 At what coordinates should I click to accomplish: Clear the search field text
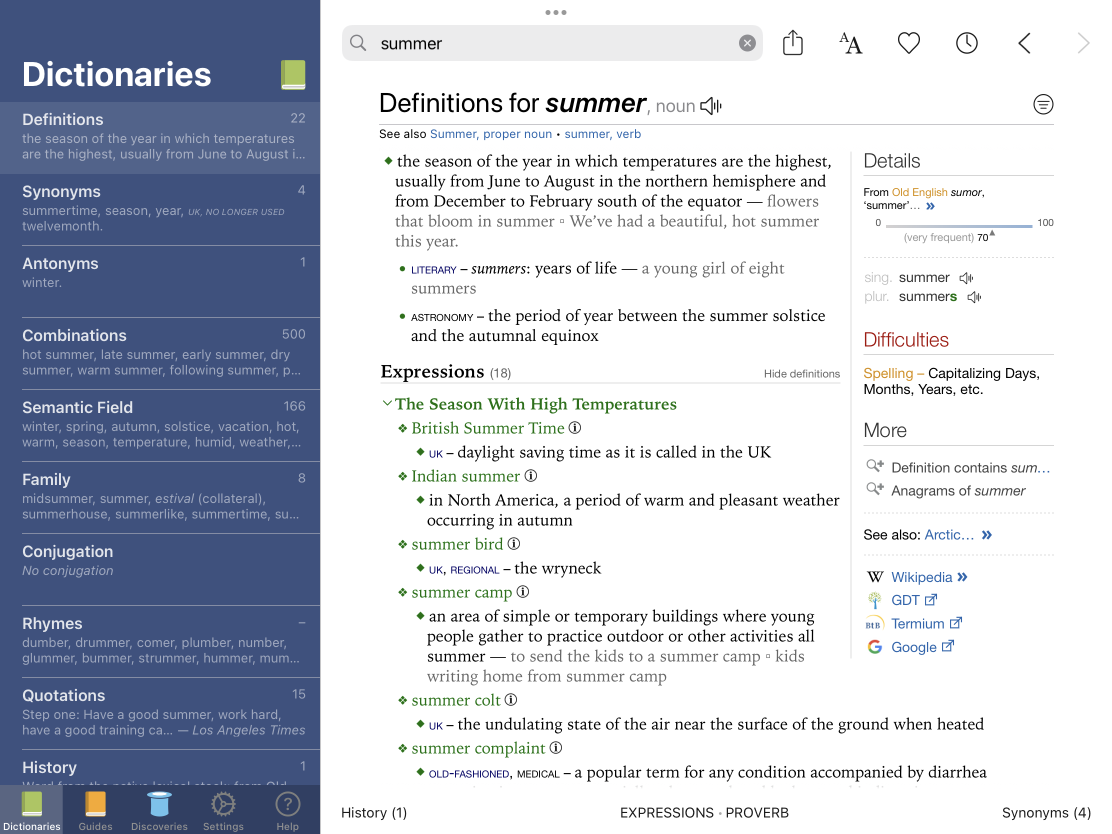pyautogui.click(x=747, y=43)
